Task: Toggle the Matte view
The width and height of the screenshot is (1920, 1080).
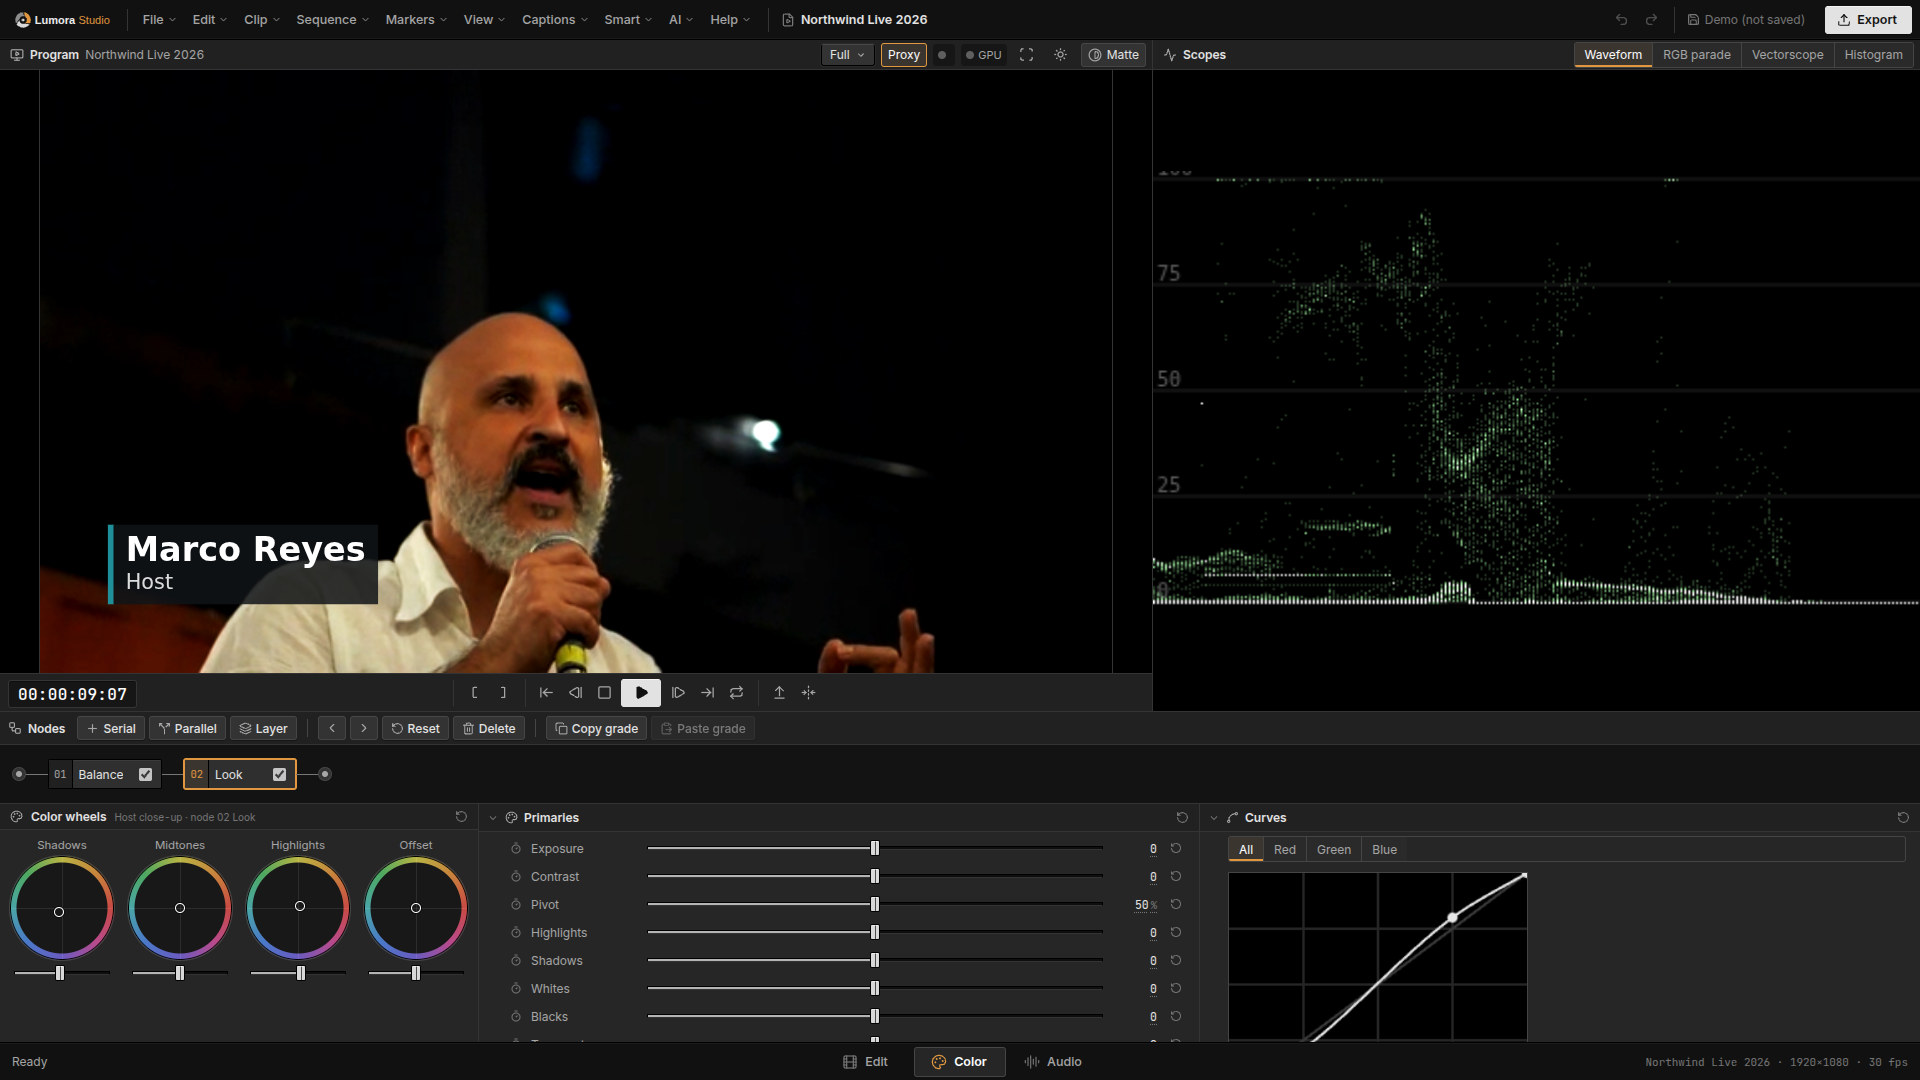Action: (1113, 55)
